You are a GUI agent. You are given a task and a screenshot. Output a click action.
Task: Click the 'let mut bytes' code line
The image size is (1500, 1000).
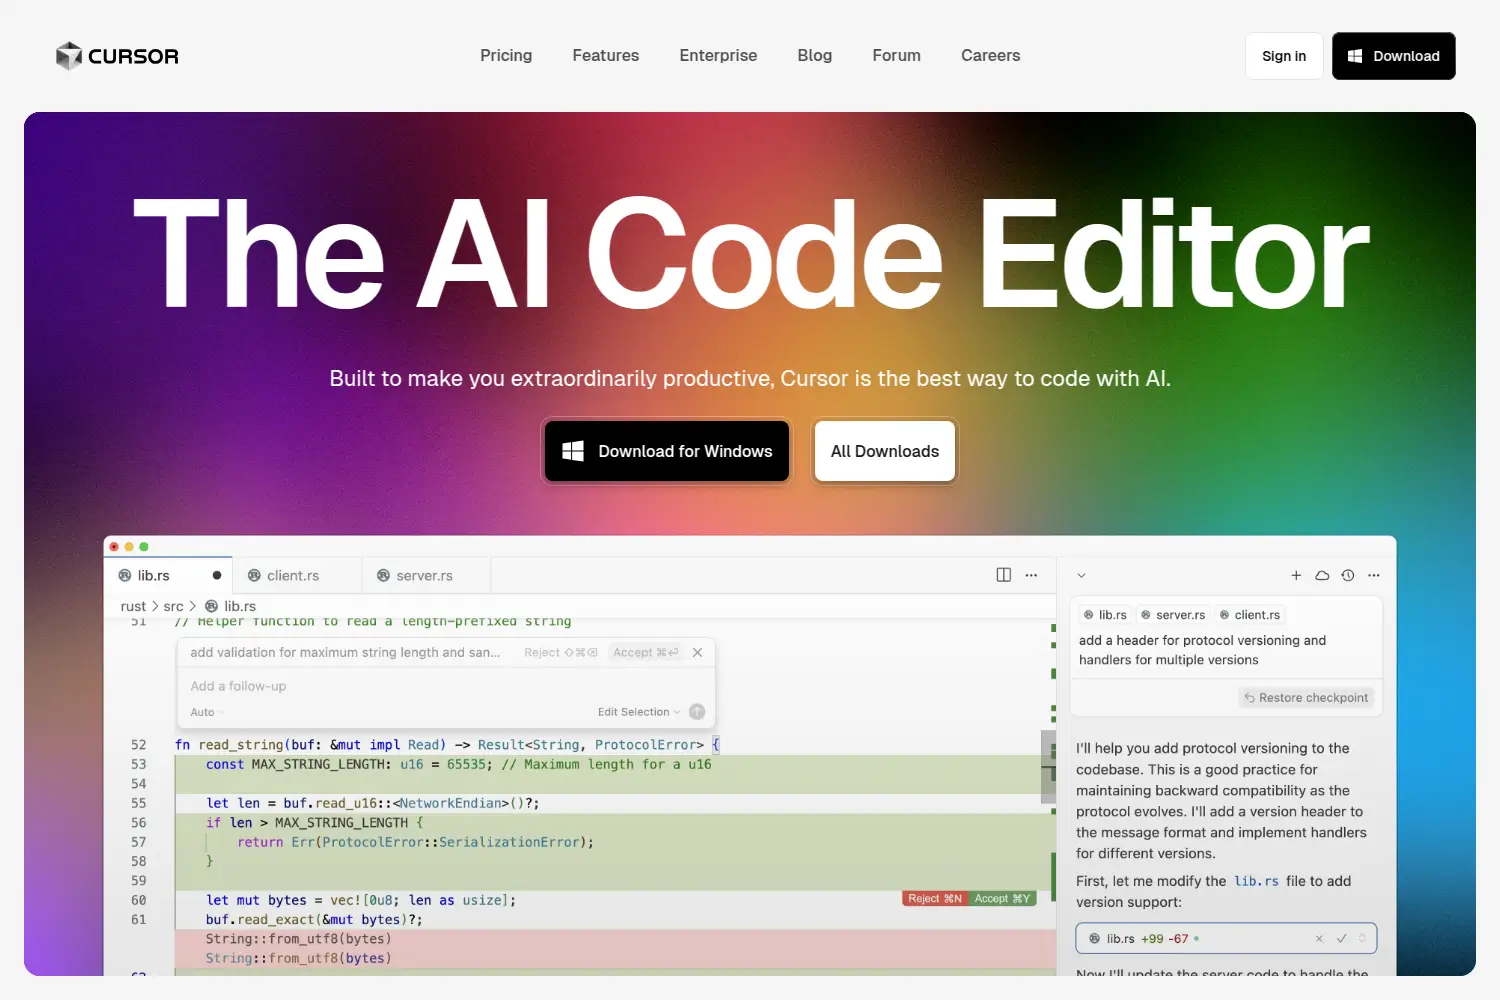click(x=361, y=900)
